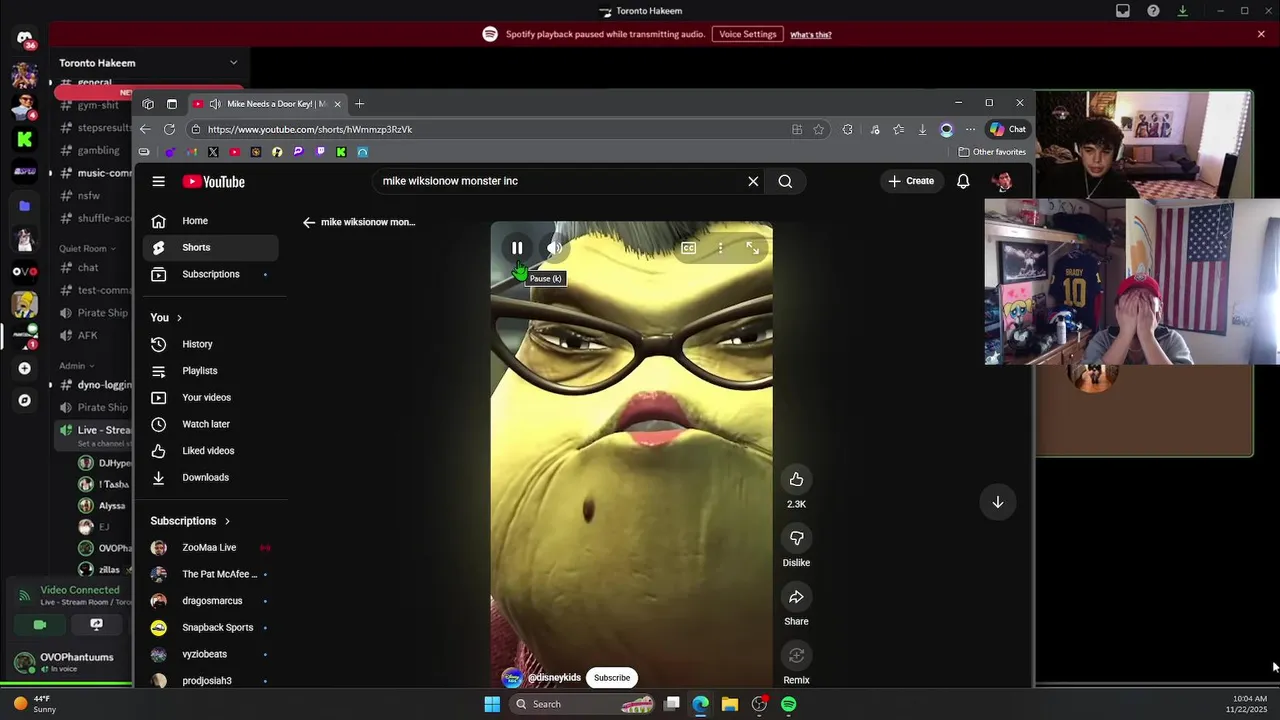Dislike the Short video
This screenshot has height=720, width=1280.
point(796,538)
